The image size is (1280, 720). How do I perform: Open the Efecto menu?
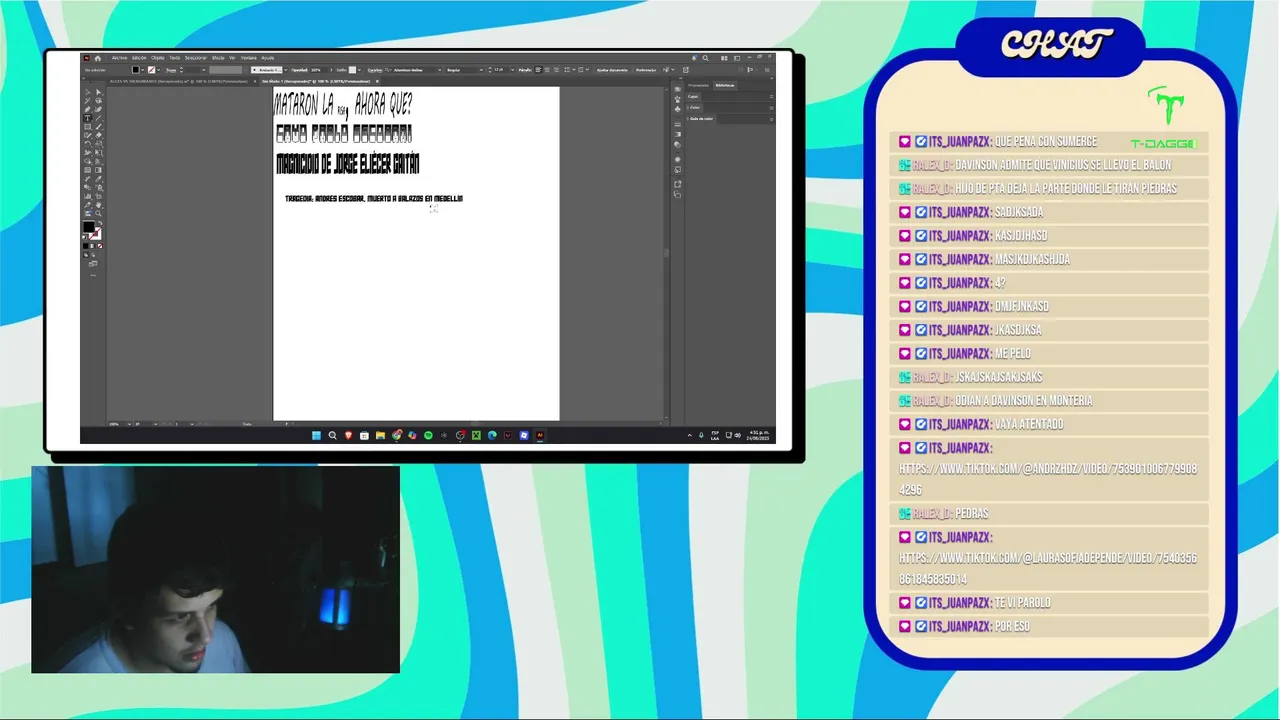[x=218, y=58]
